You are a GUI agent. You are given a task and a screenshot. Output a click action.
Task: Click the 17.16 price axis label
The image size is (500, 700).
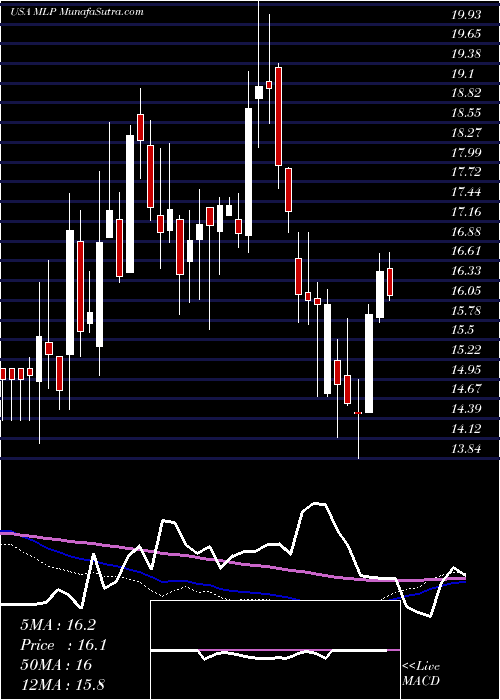pos(466,212)
